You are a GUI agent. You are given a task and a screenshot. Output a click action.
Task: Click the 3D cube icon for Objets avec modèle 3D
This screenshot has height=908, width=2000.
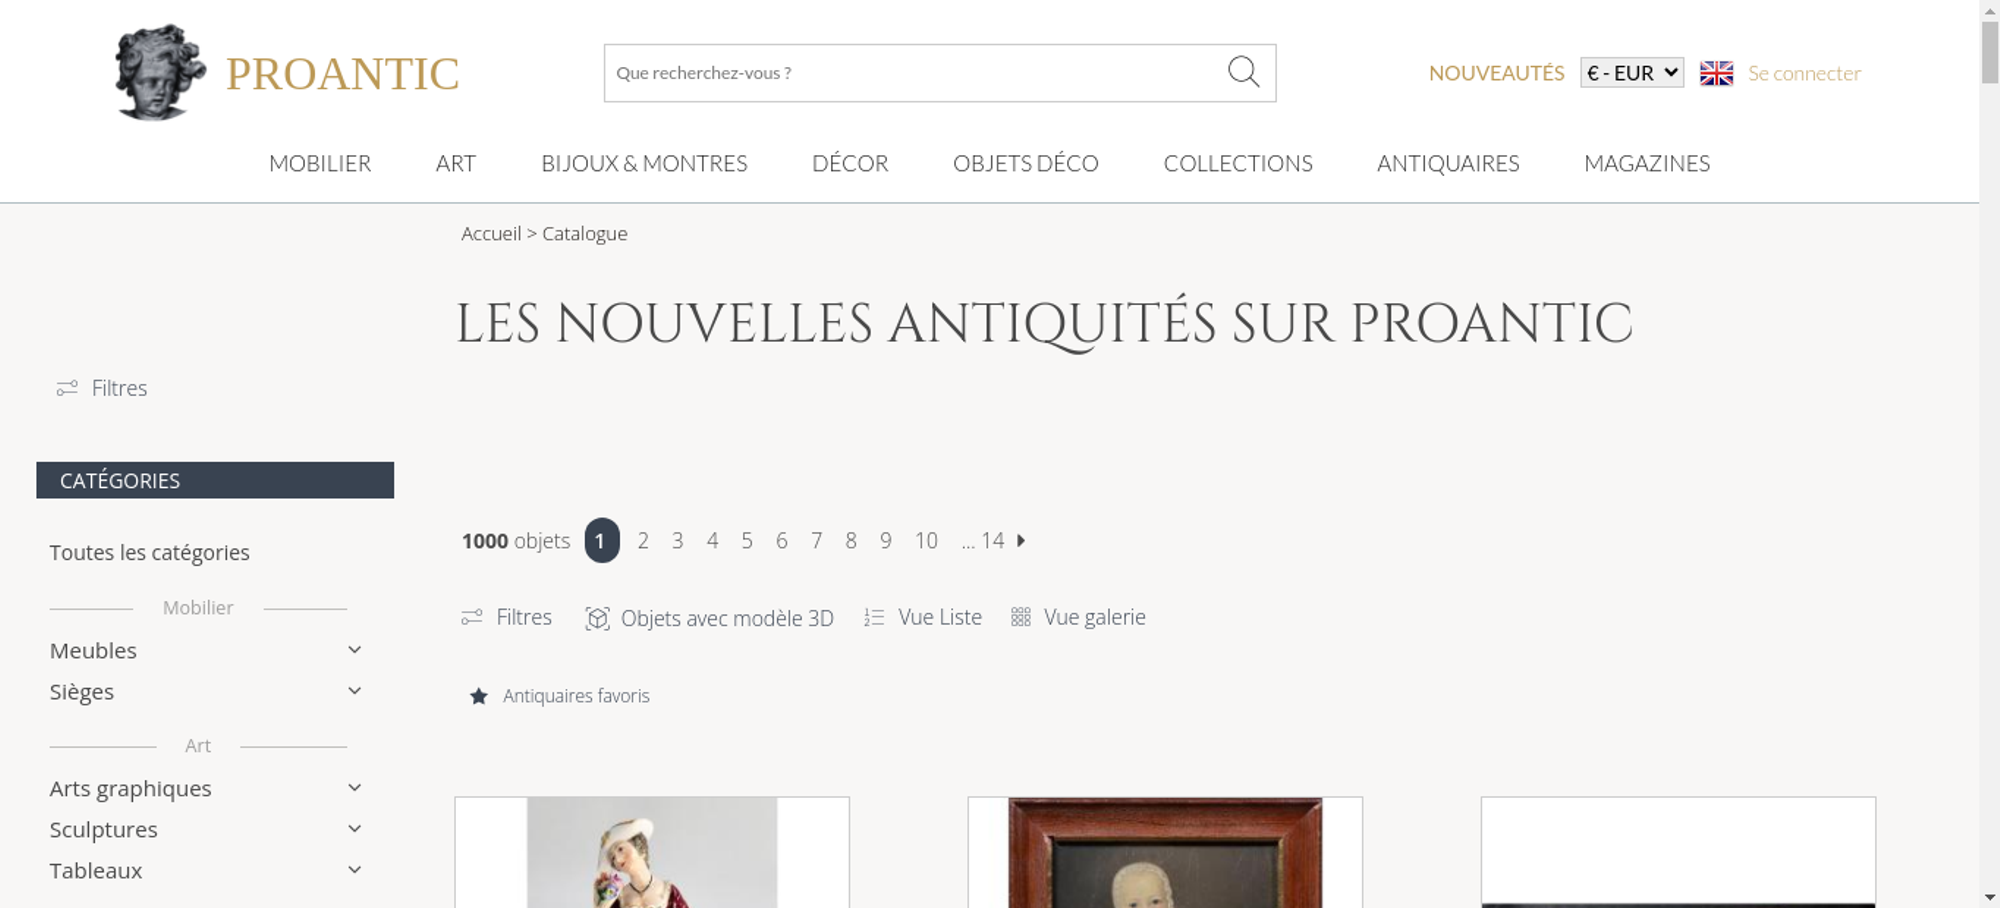pyautogui.click(x=597, y=618)
